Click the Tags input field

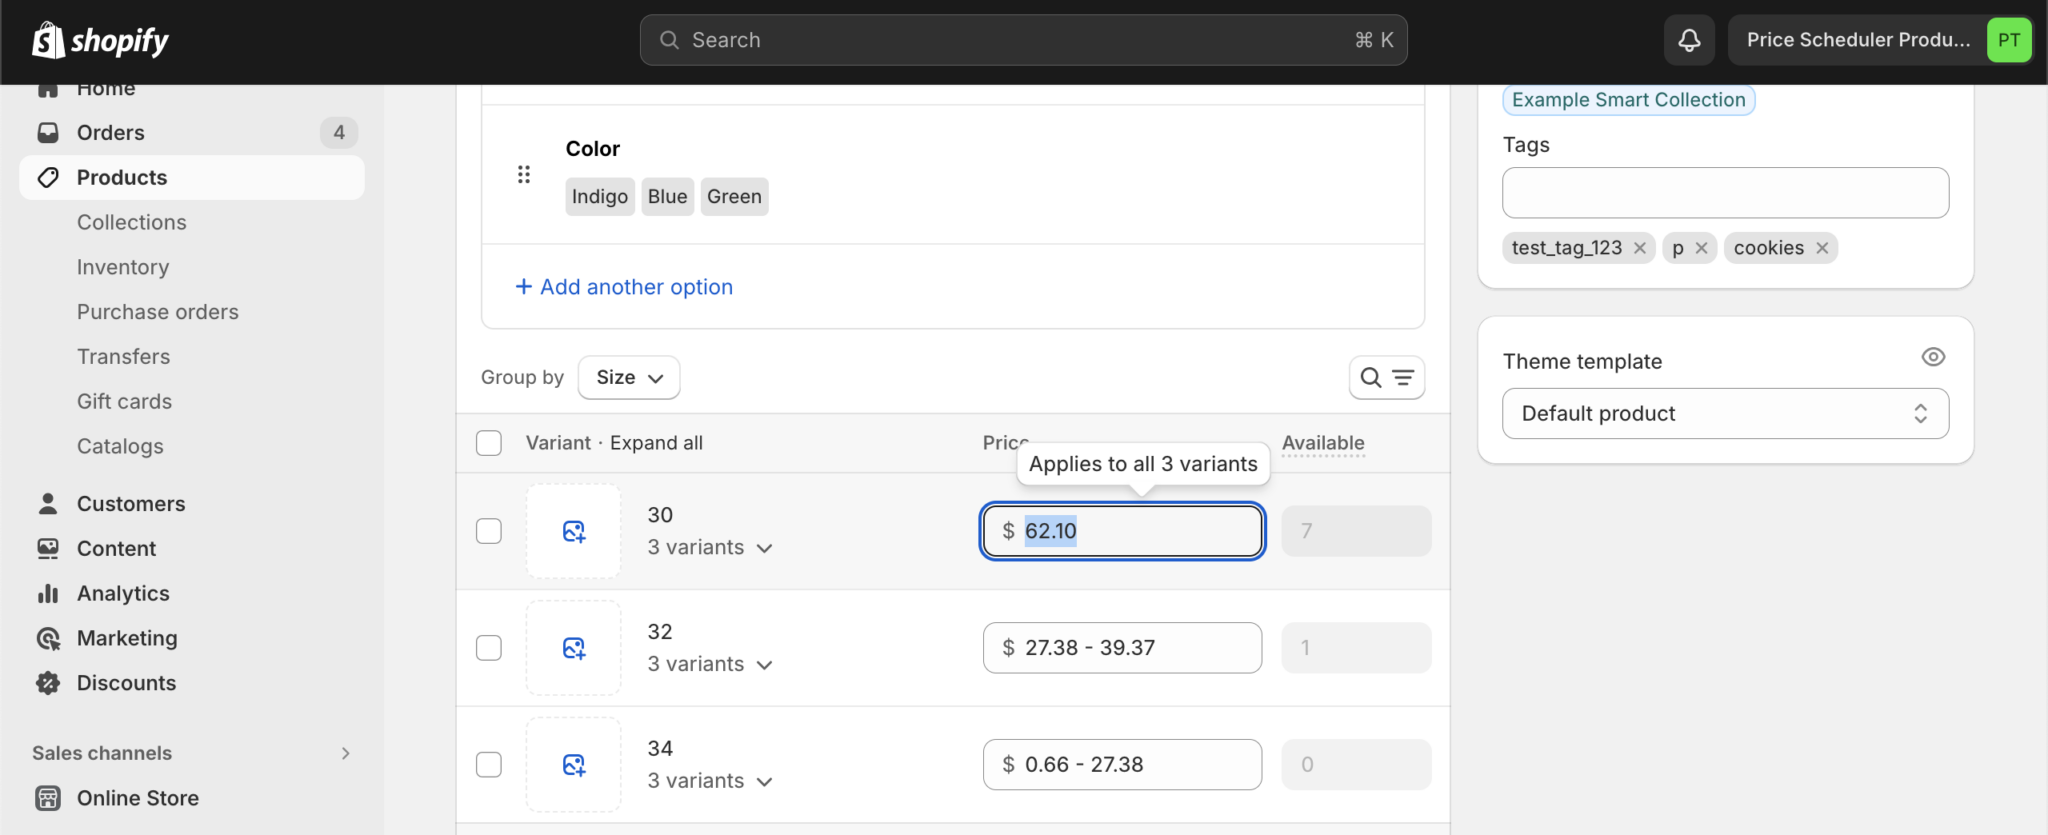pyautogui.click(x=1725, y=193)
